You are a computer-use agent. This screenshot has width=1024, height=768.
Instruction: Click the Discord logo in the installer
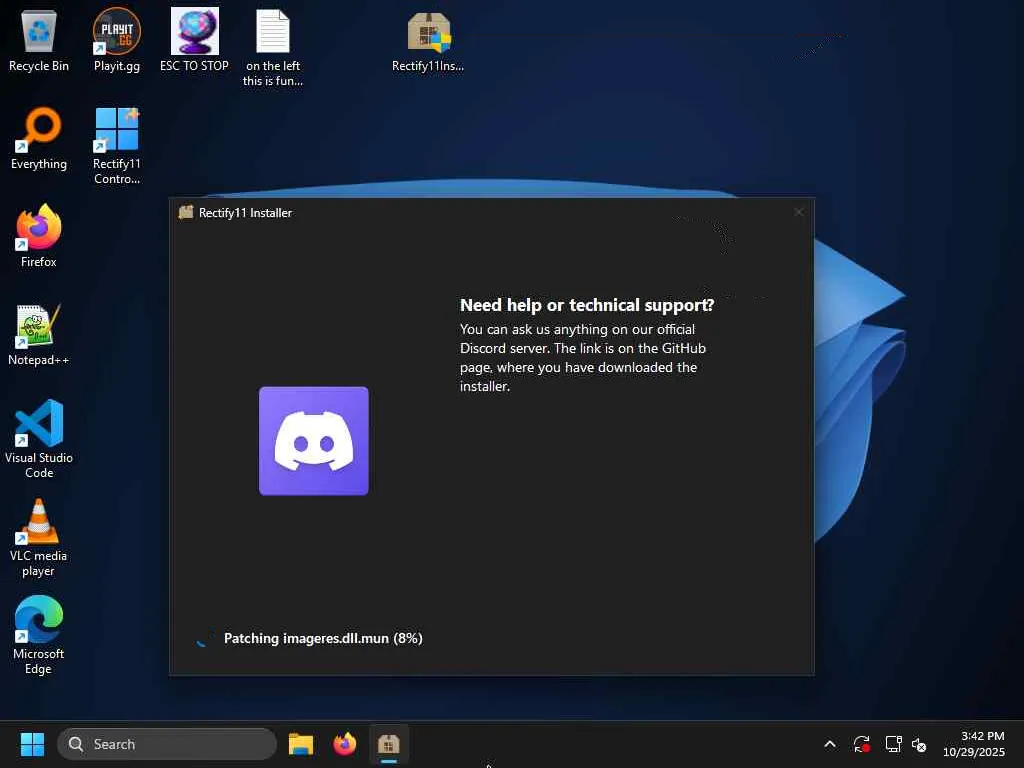click(313, 441)
